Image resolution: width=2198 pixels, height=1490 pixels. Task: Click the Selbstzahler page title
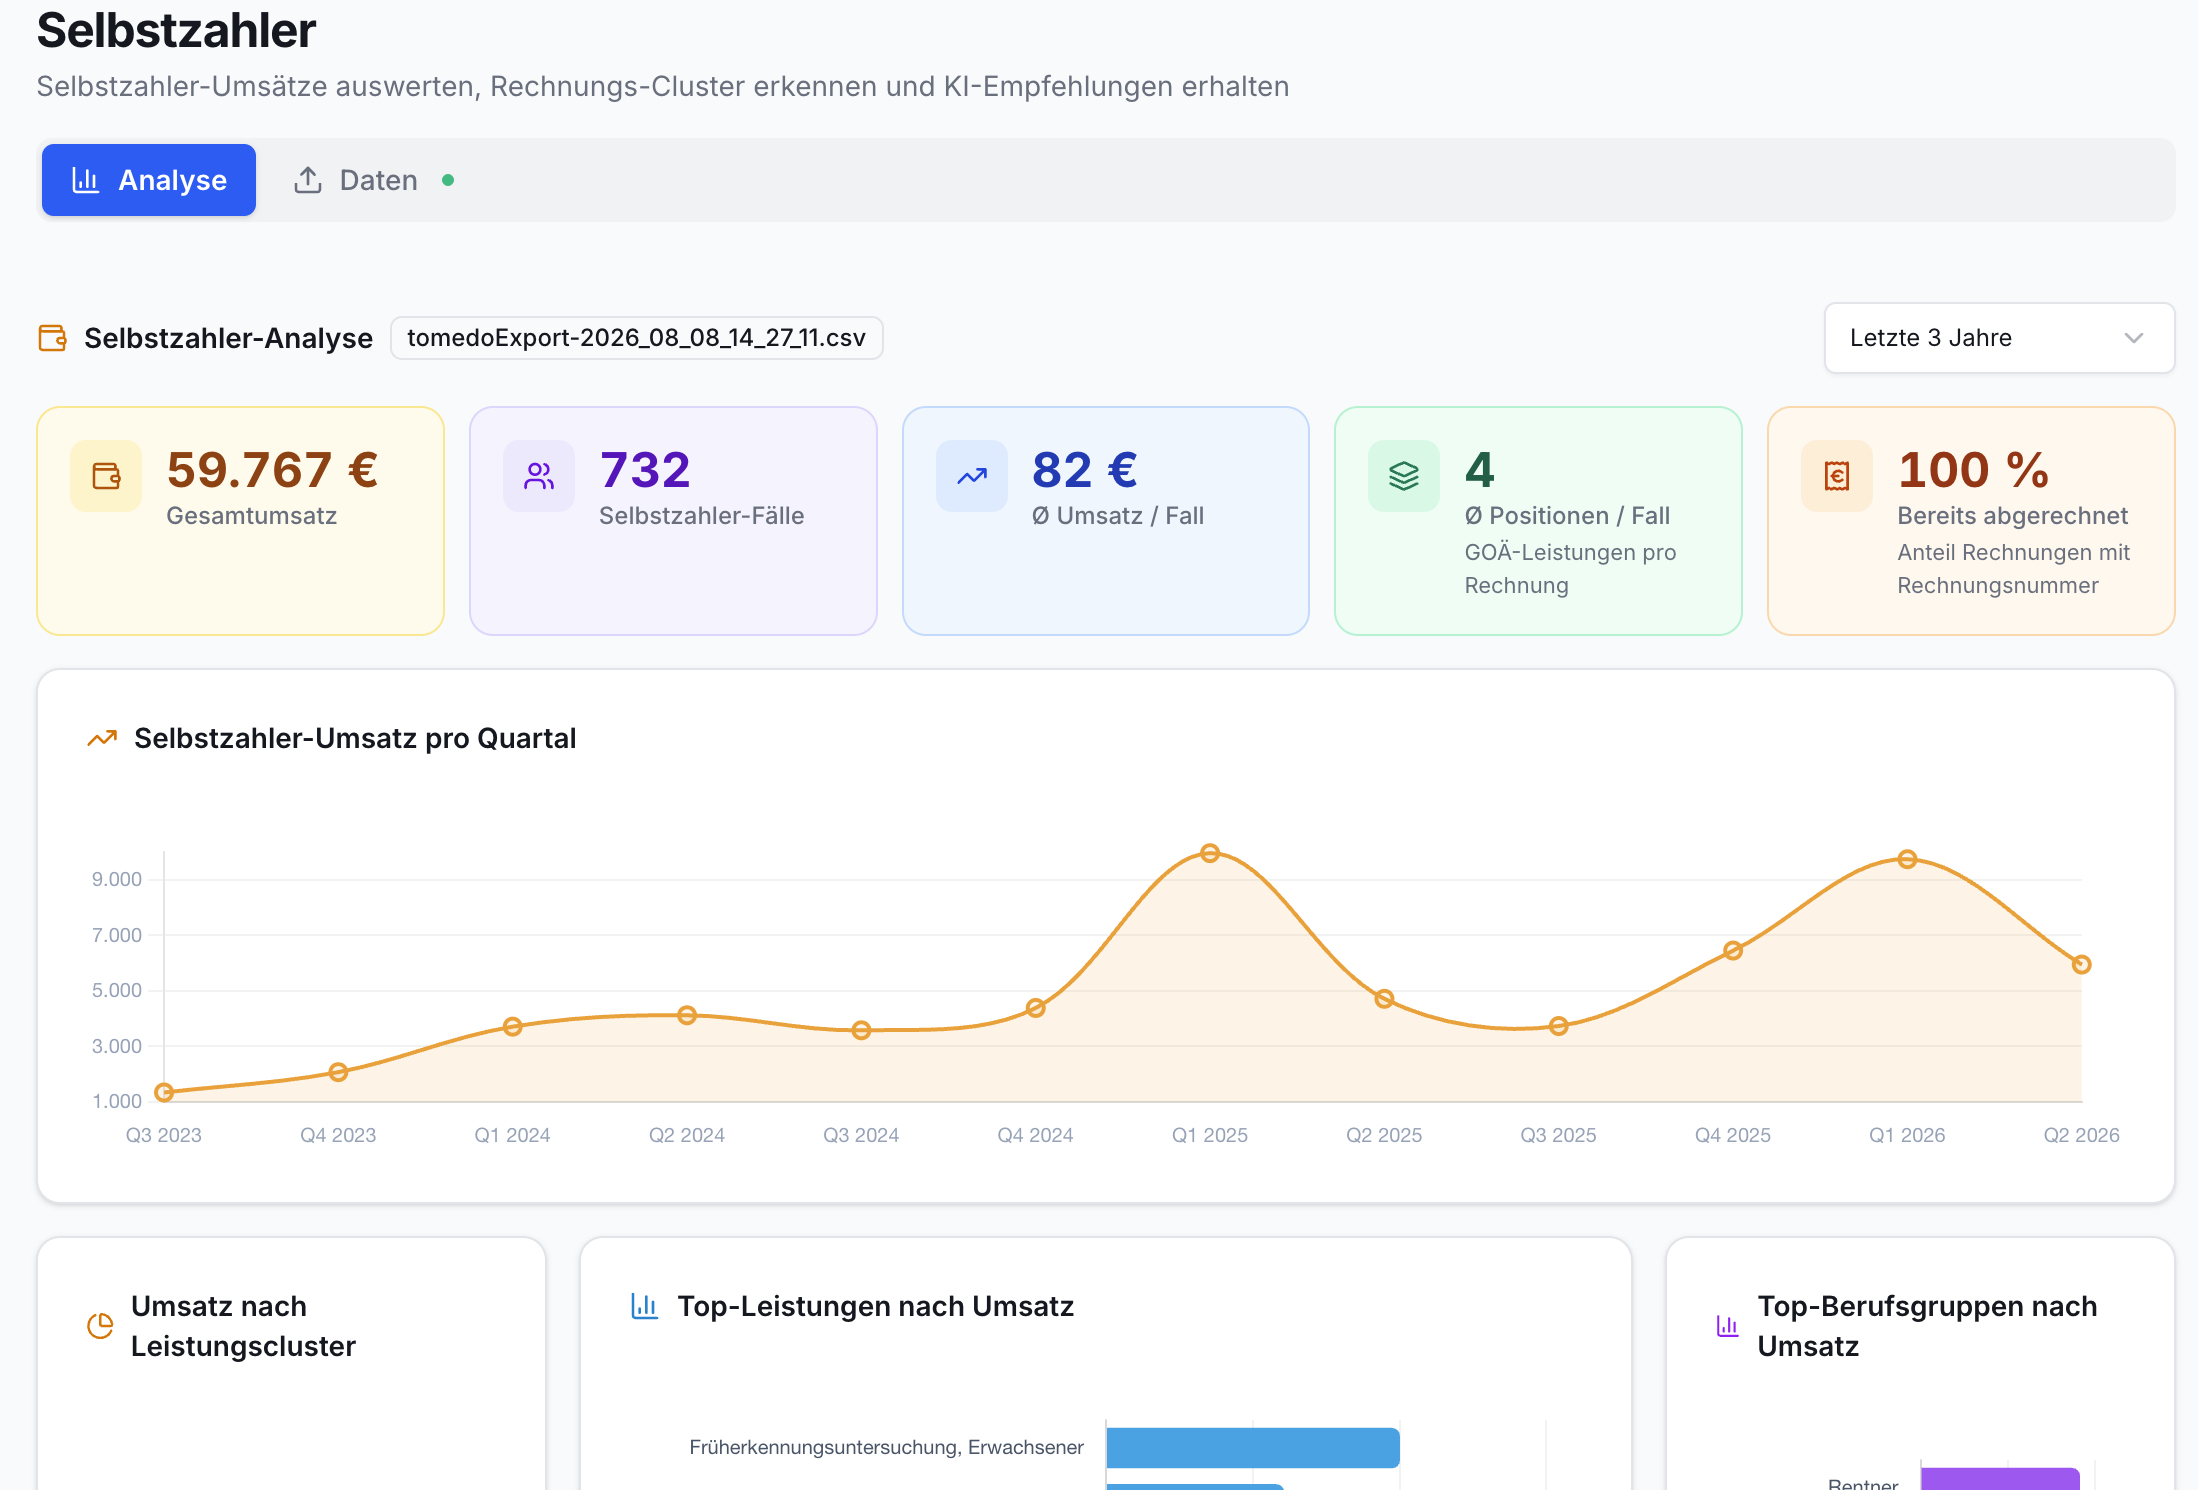point(177,30)
